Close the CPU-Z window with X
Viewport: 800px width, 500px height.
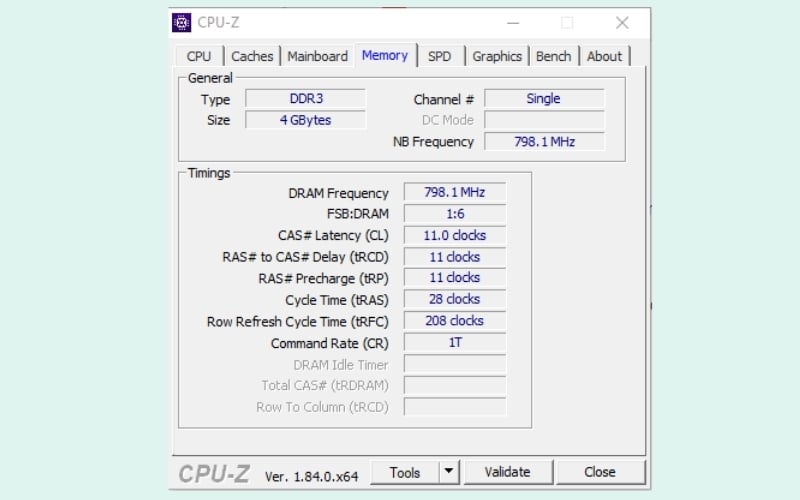pyautogui.click(x=622, y=23)
